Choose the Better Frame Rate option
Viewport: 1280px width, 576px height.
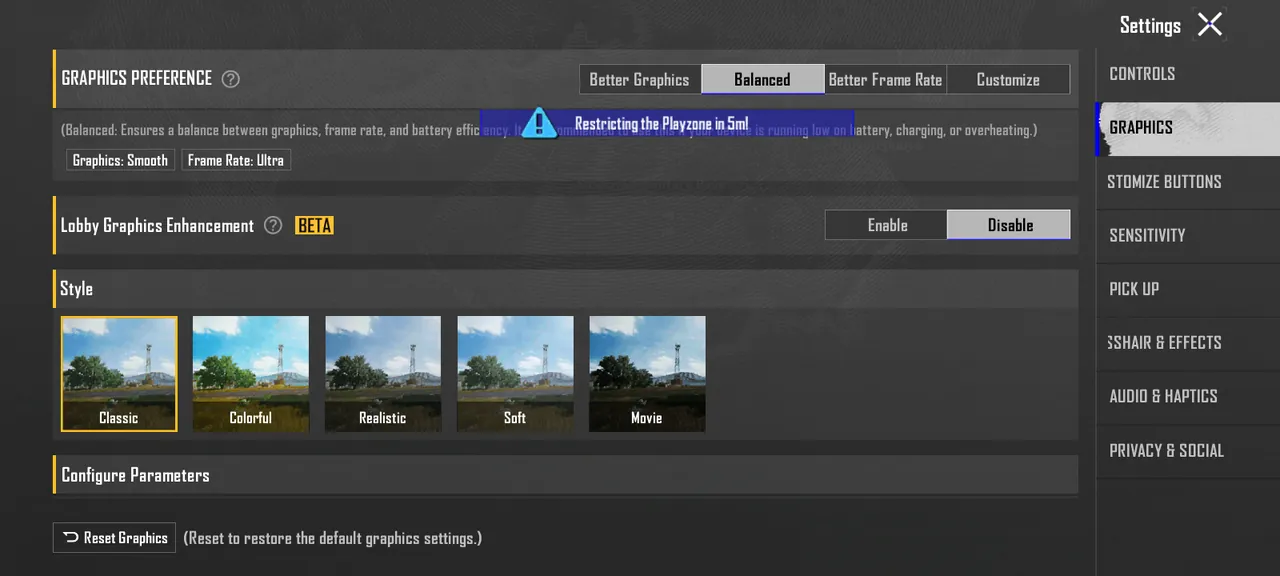(x=885, y=80)
